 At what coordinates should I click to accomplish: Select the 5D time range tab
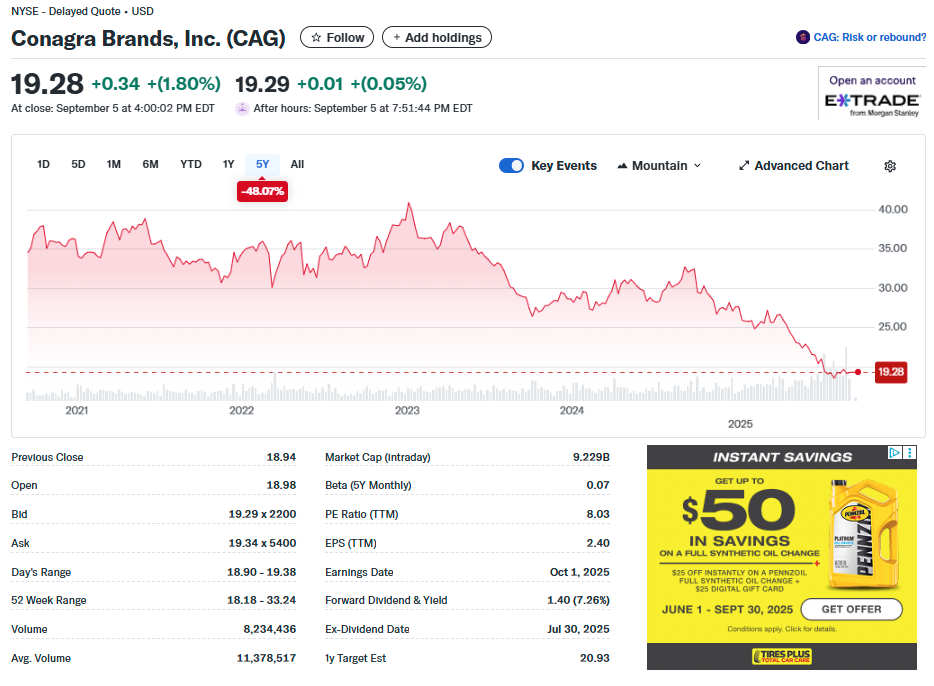click(x=78, y=164)
